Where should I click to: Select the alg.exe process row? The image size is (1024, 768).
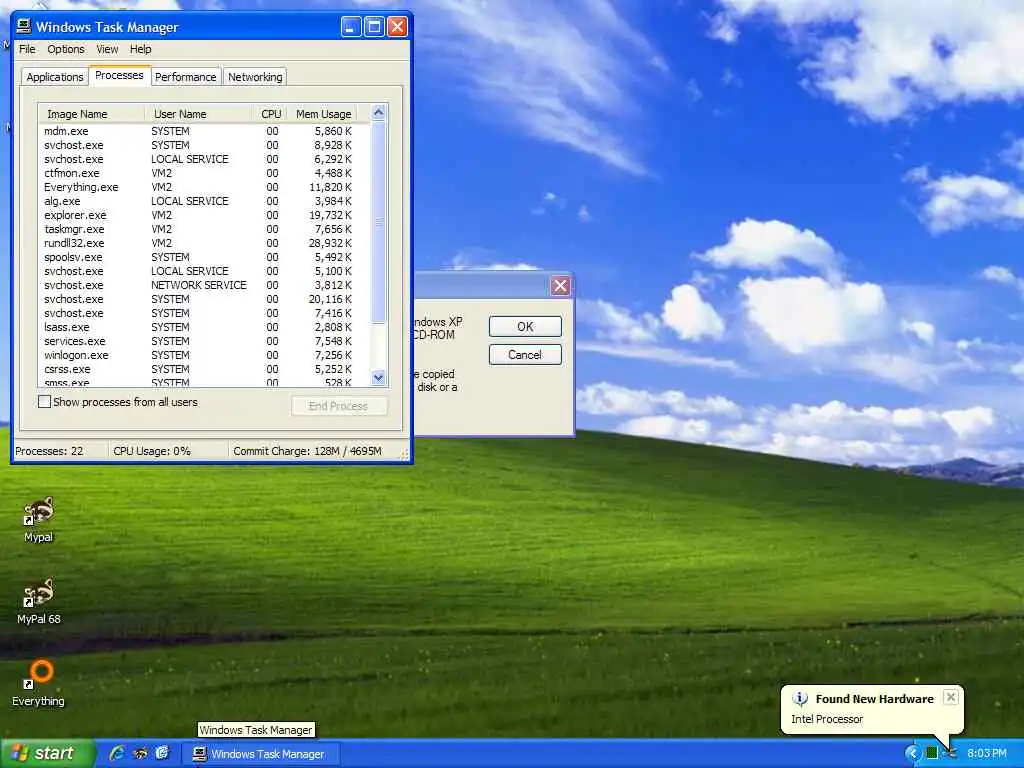[203, 201]
